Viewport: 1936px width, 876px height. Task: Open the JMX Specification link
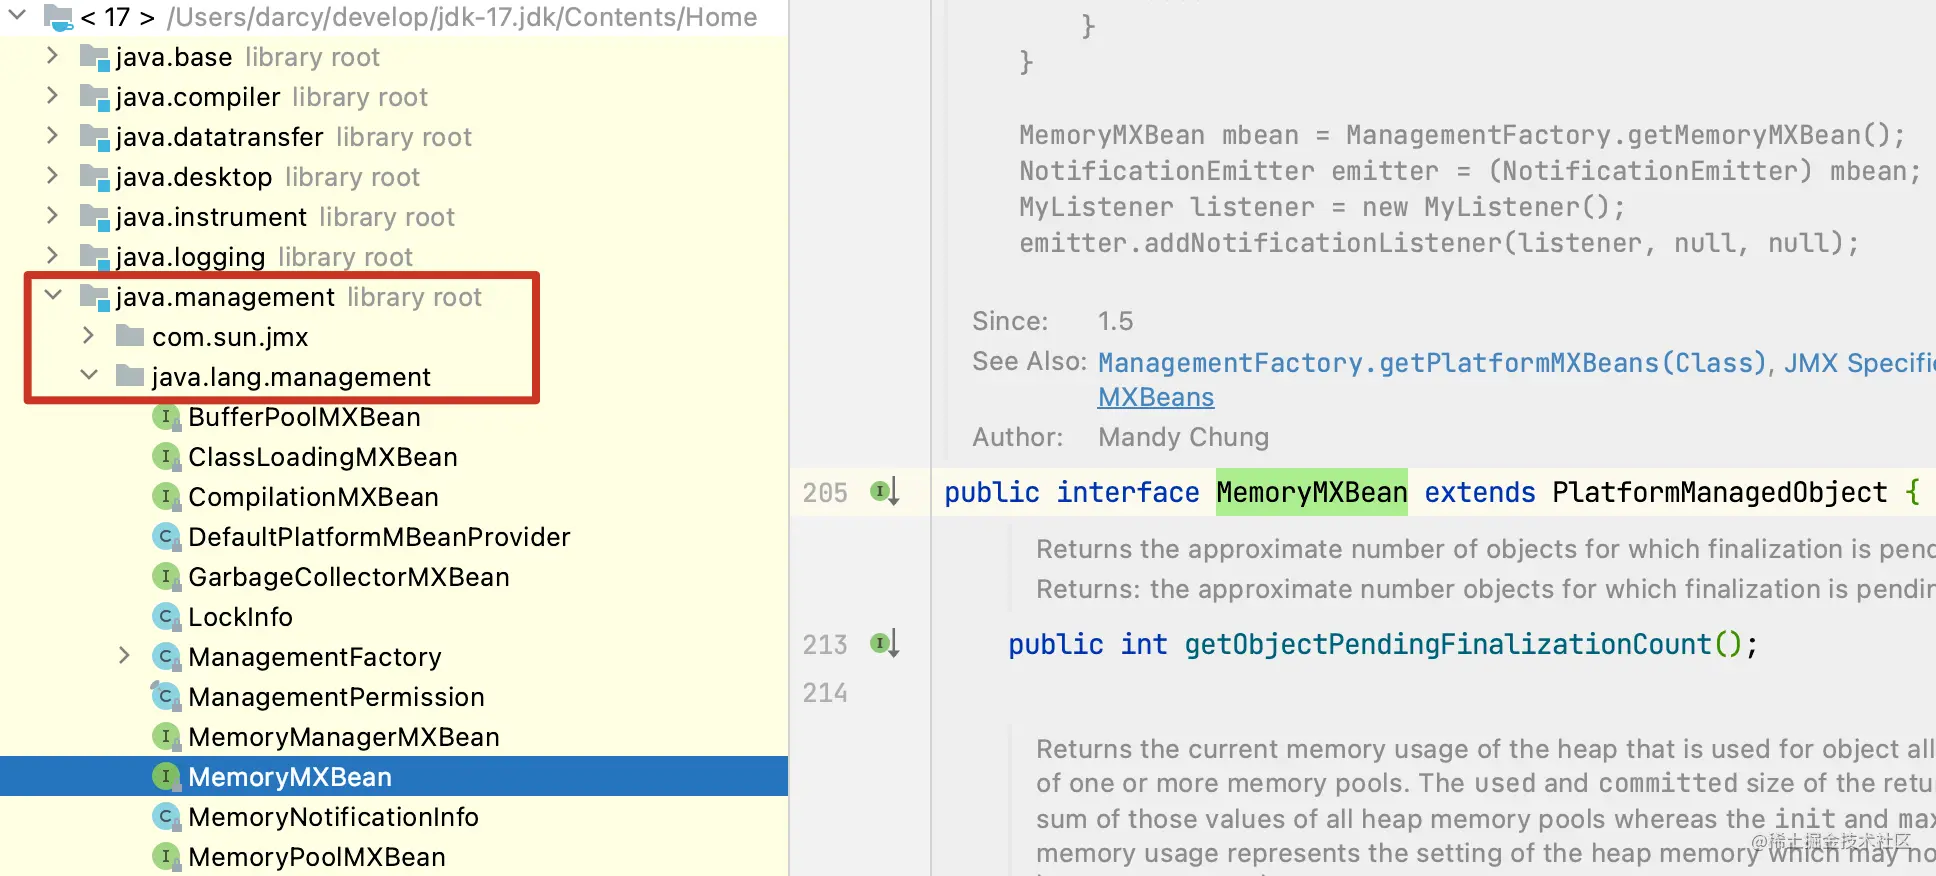[1859, 362]
